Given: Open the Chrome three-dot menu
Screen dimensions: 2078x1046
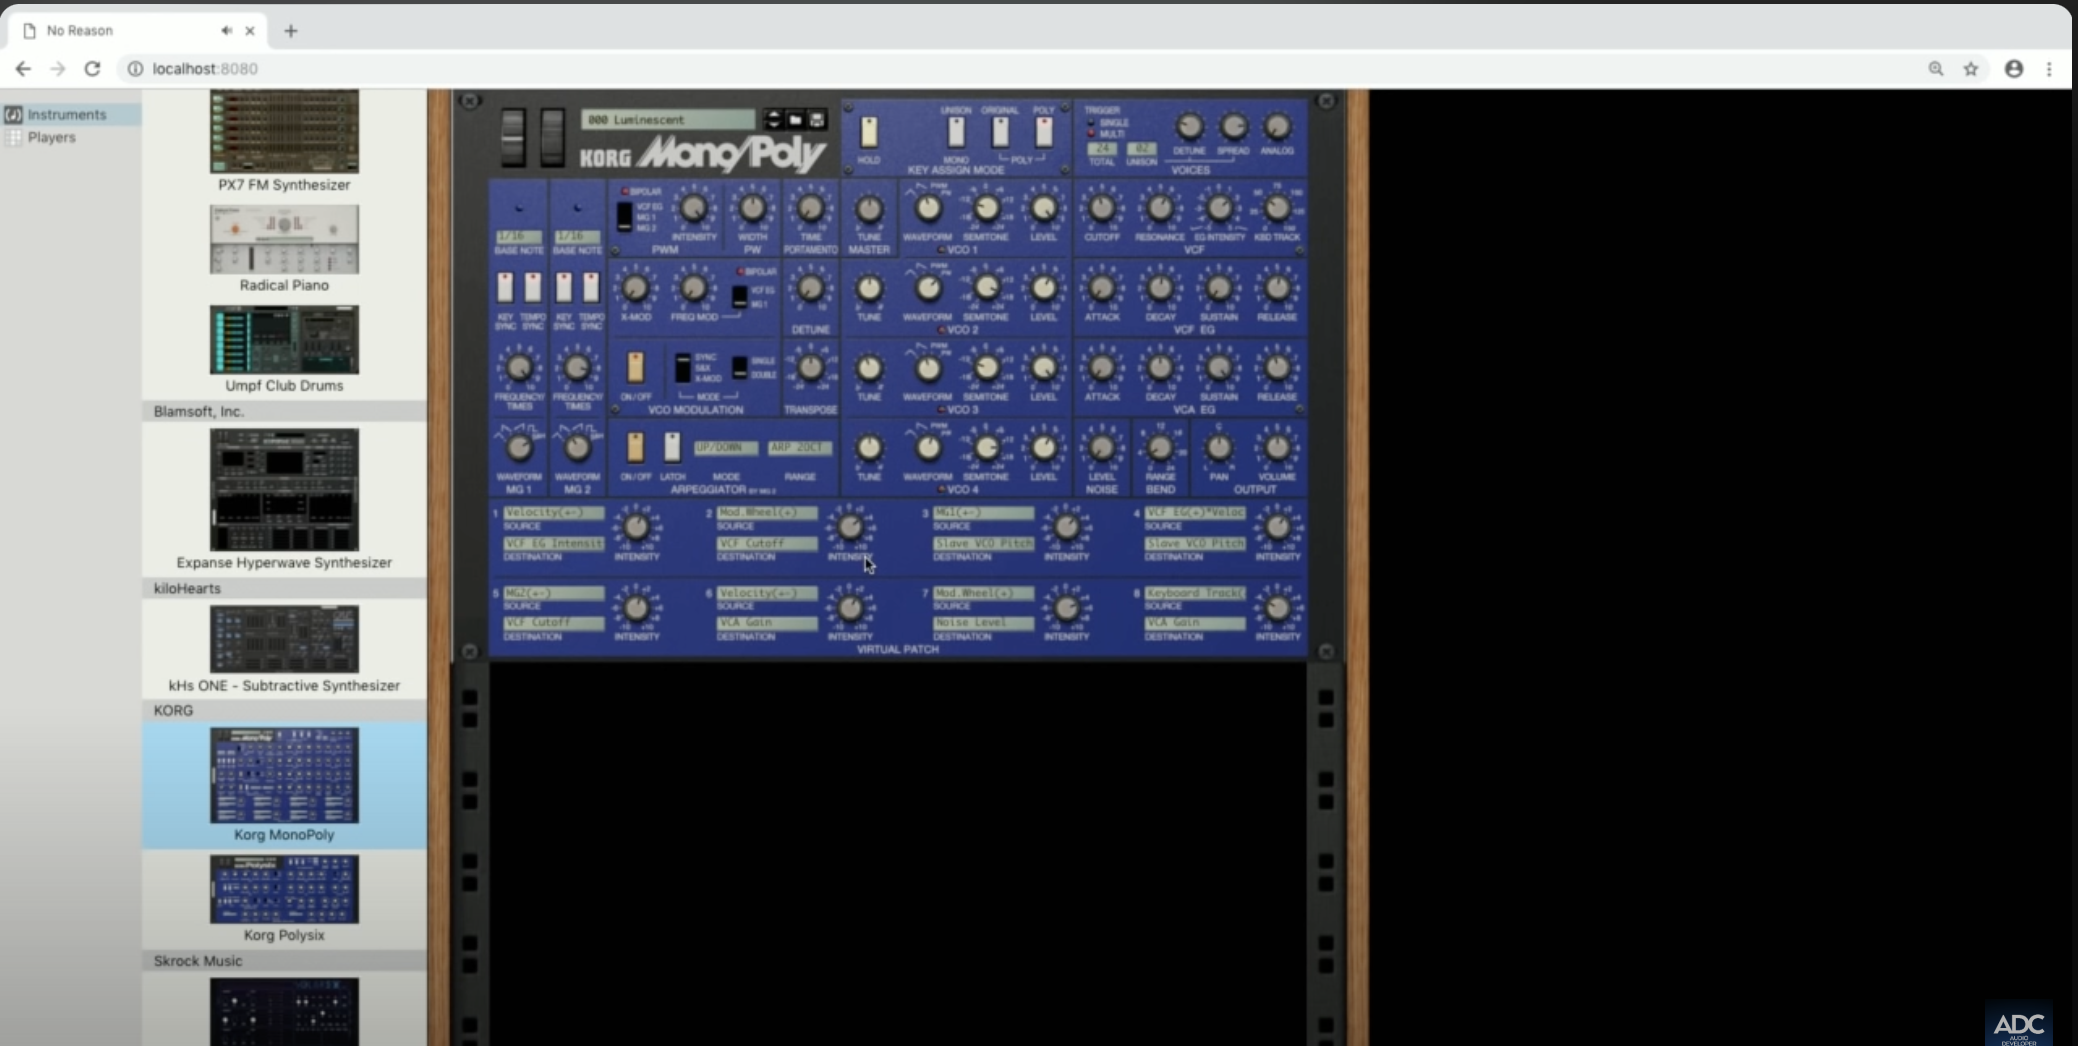Looking at the screenshot, I should pyautogui.click(x=2049, y=69).
